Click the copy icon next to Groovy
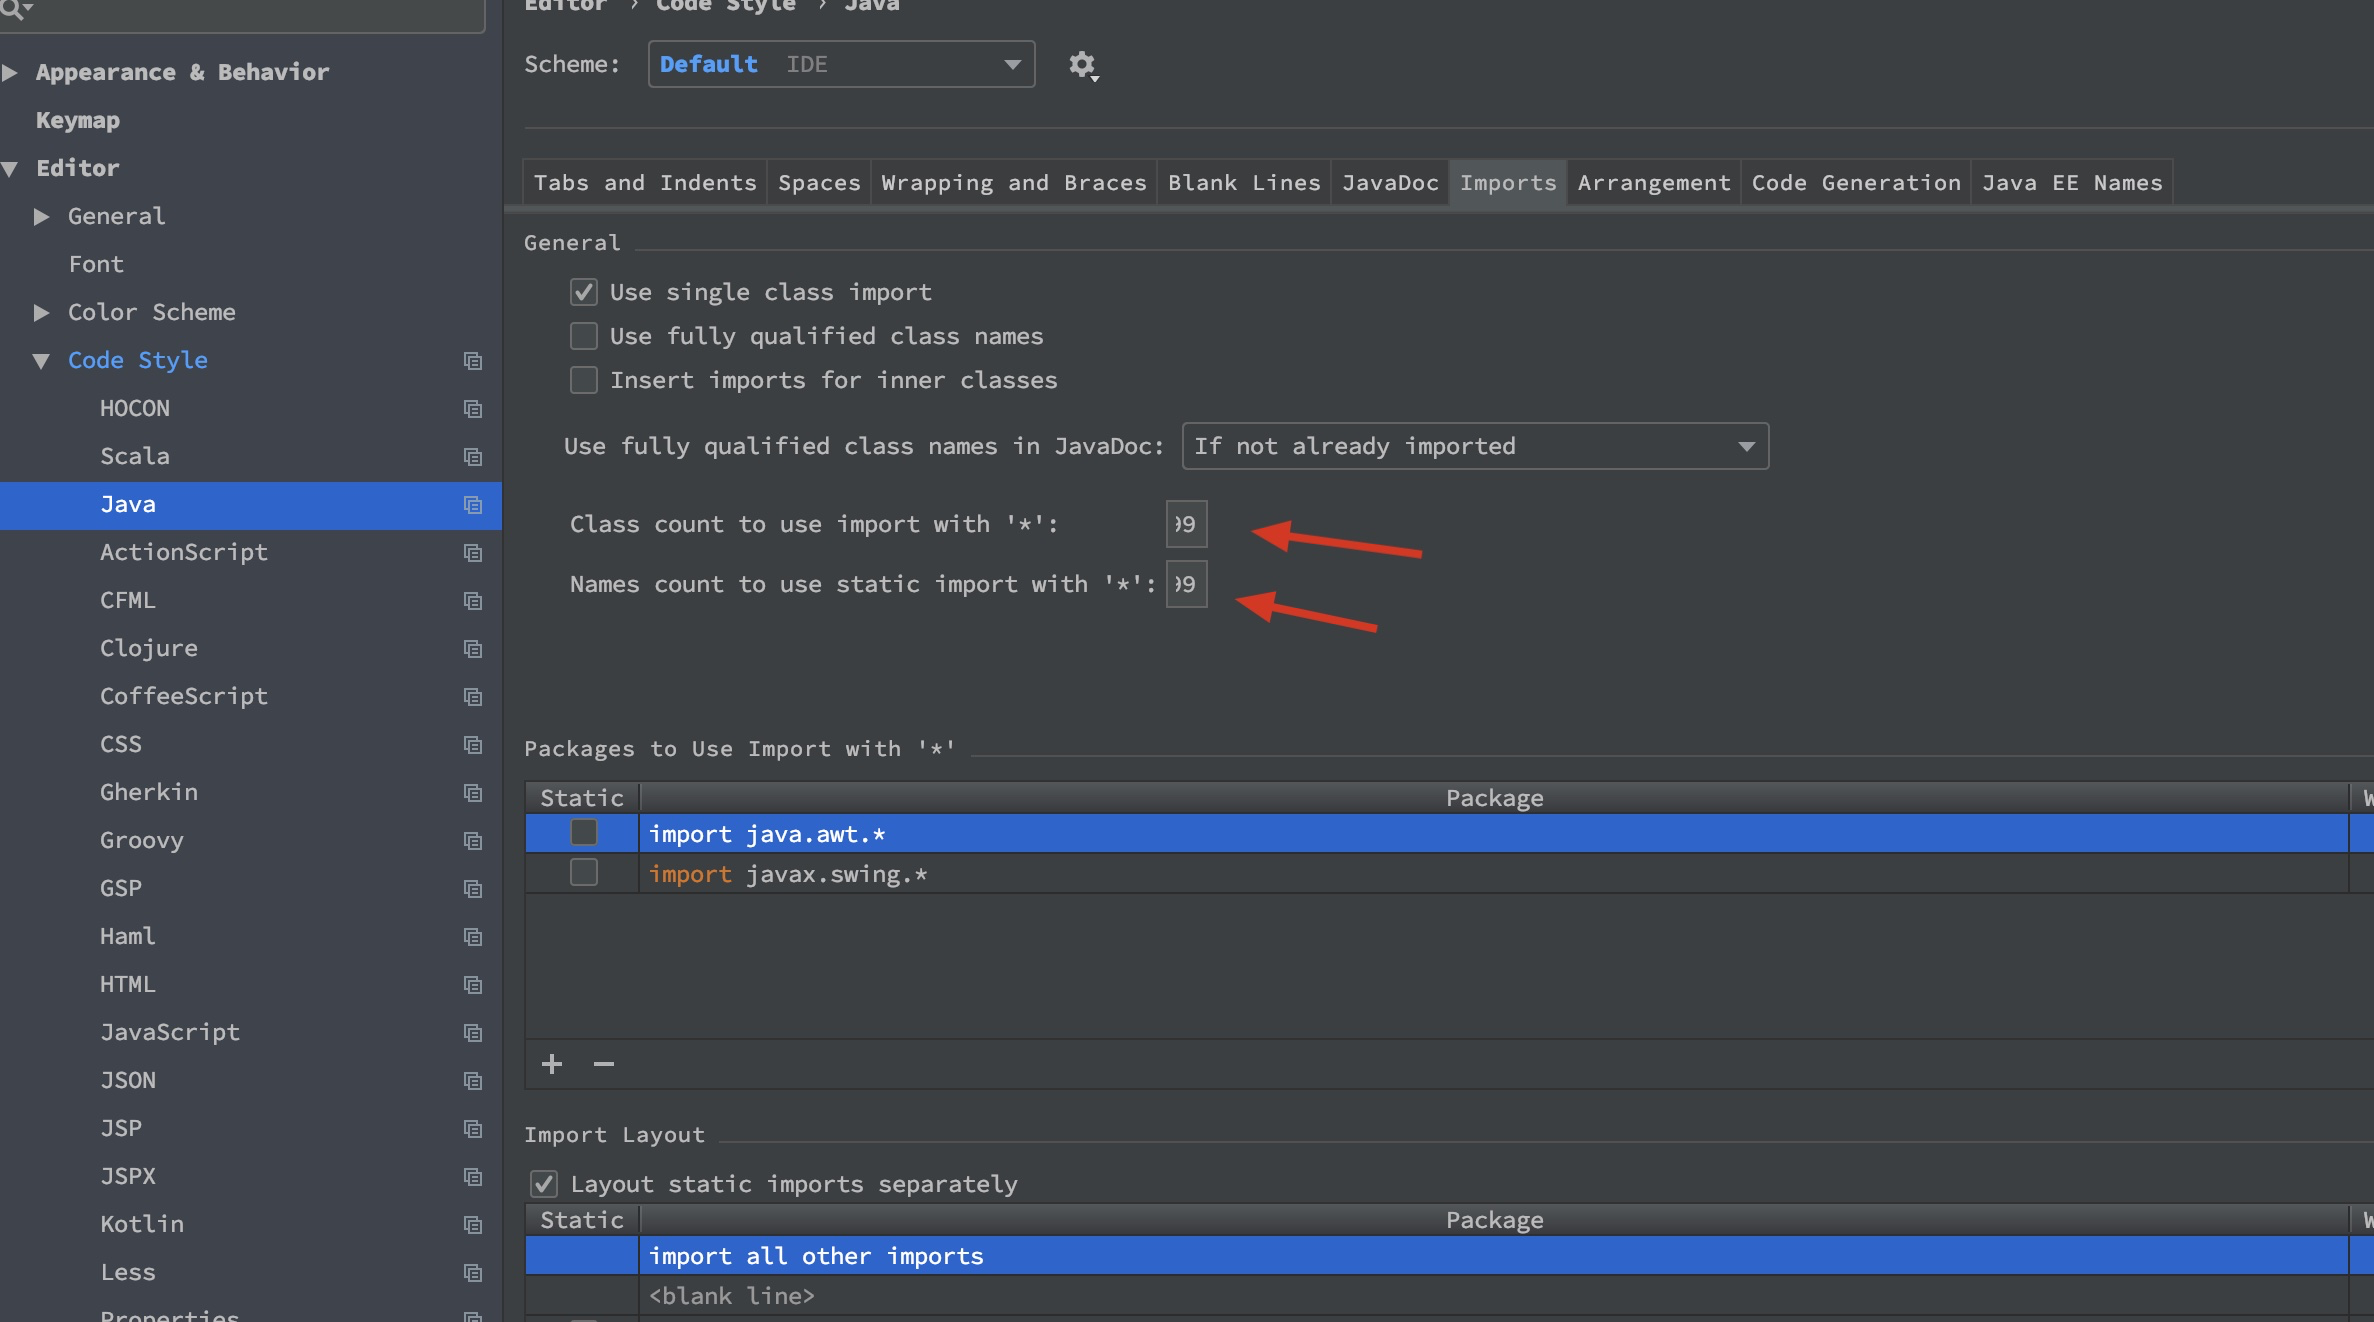This screenshot has height=1322, width=2374. [x=473, y=841]
